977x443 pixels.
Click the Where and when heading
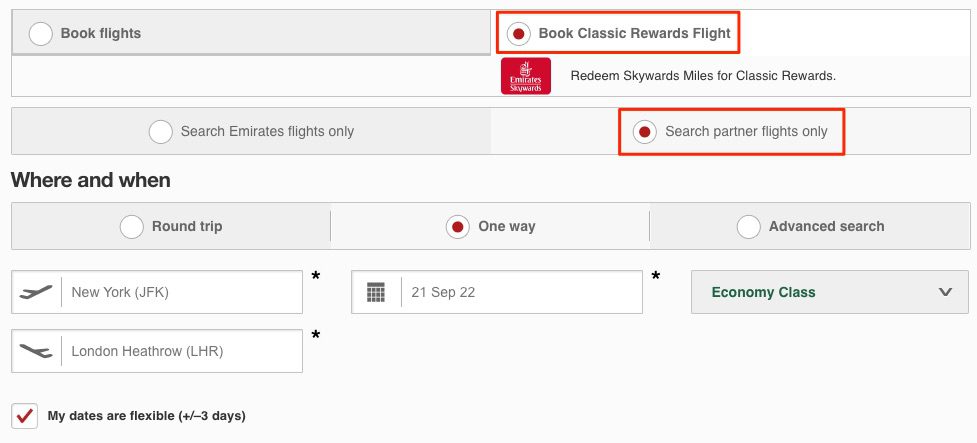tap(91, 180)
